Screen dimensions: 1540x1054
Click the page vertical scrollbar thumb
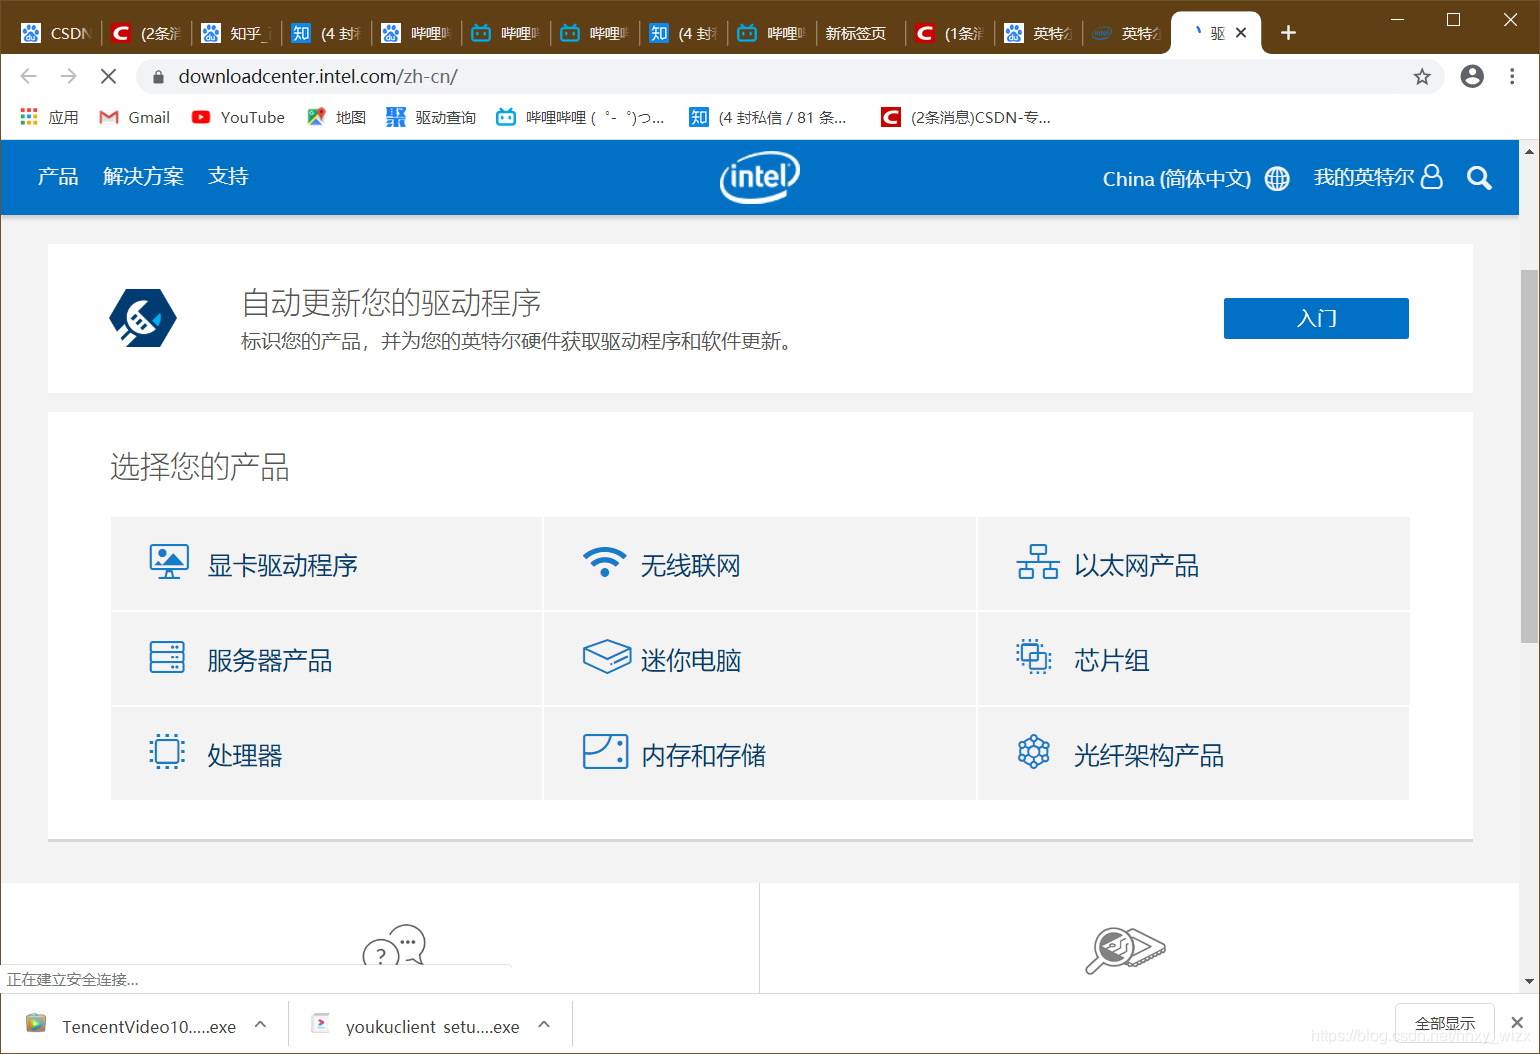[1529, 455]
